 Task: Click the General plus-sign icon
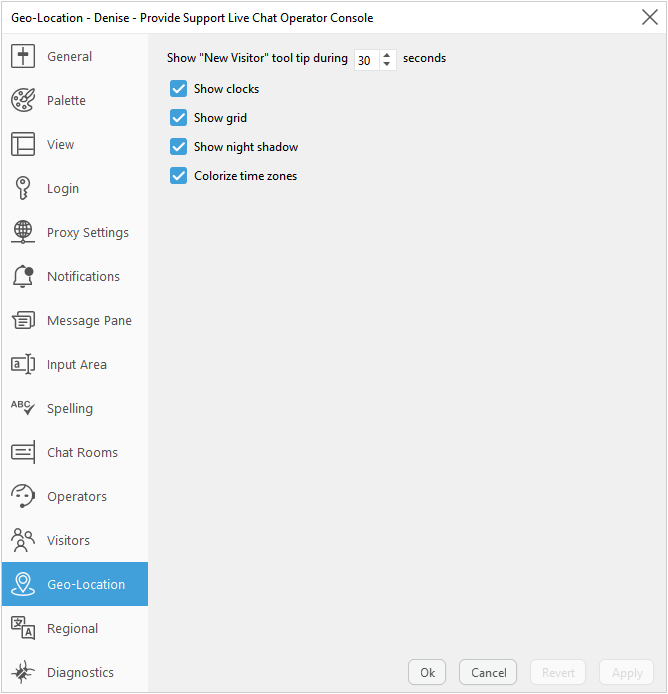[23, 57]
